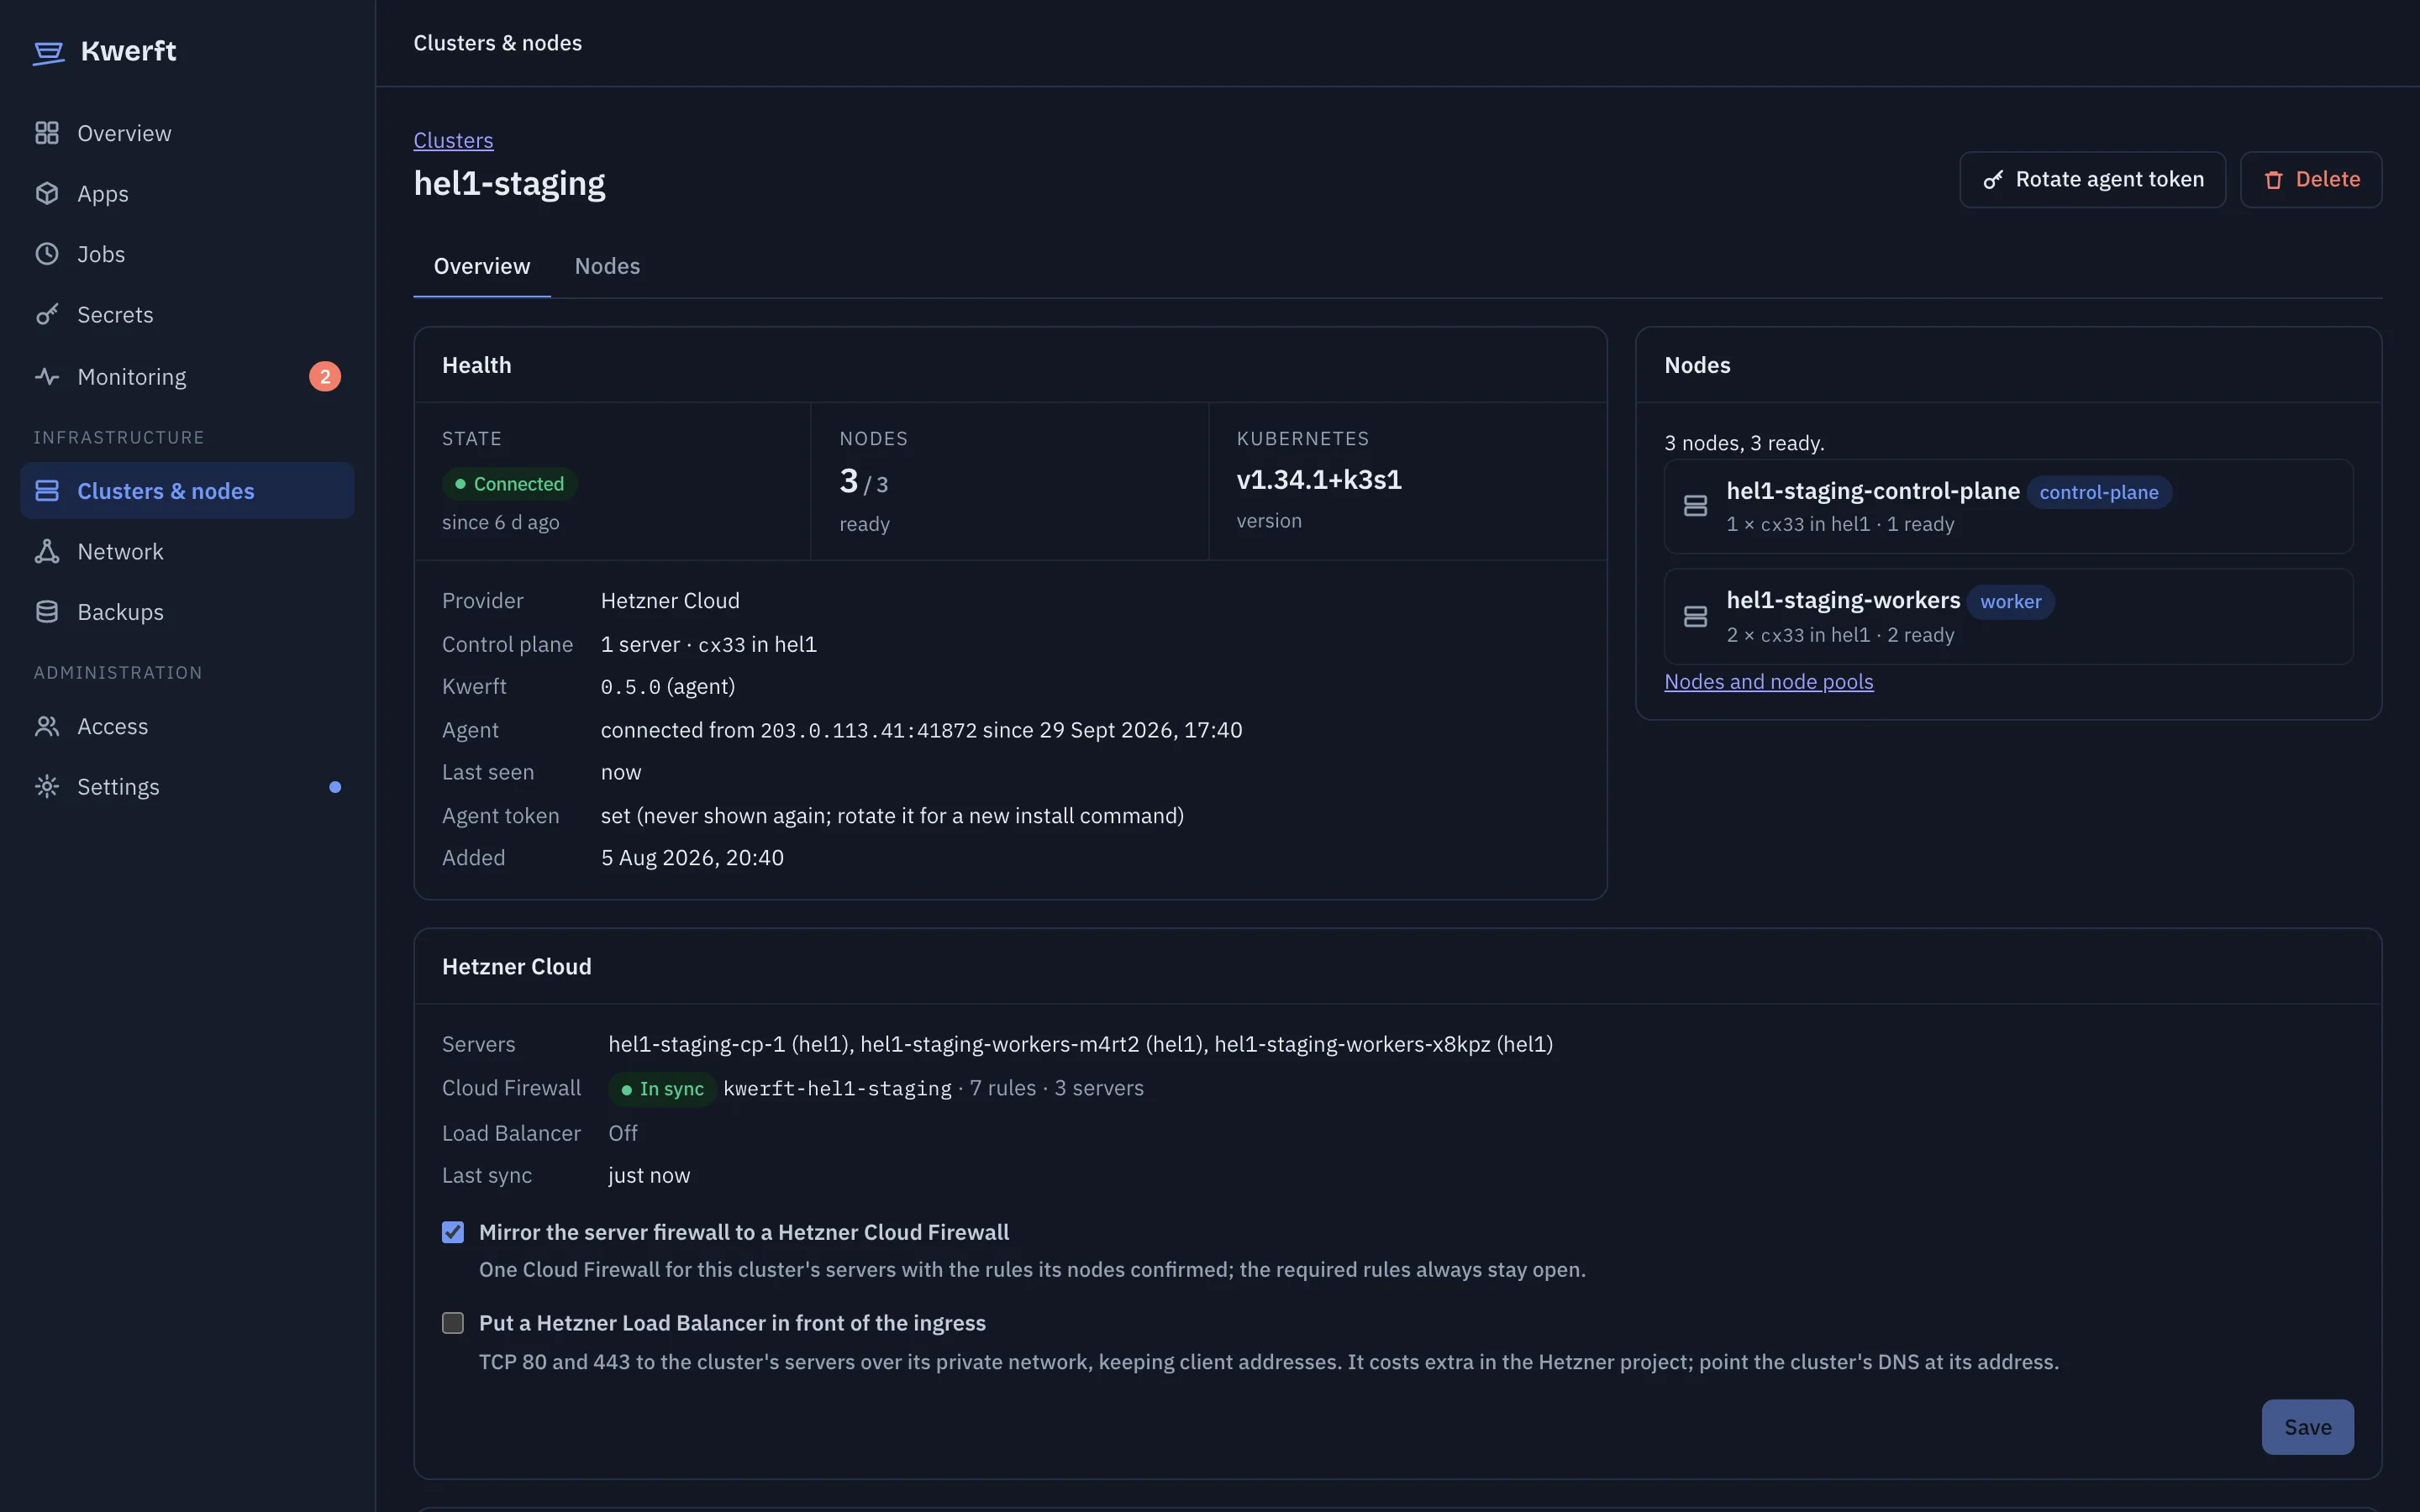Go to Backups in the sidebar

(188, 611)
